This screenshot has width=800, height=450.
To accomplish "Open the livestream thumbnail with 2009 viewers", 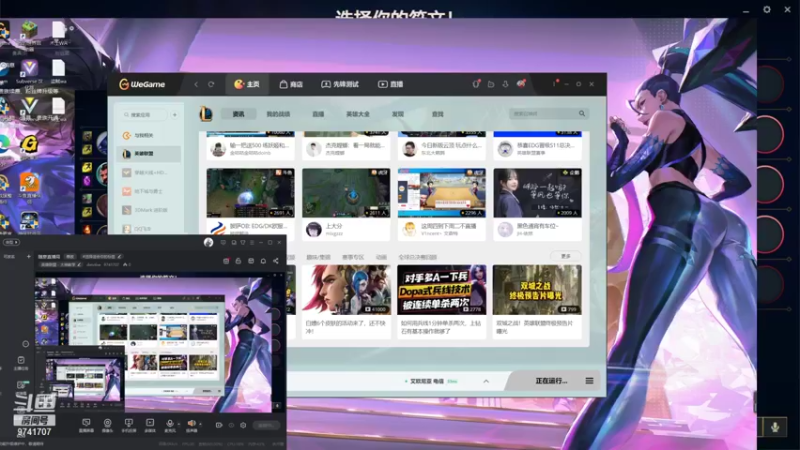I will [537, 193].
